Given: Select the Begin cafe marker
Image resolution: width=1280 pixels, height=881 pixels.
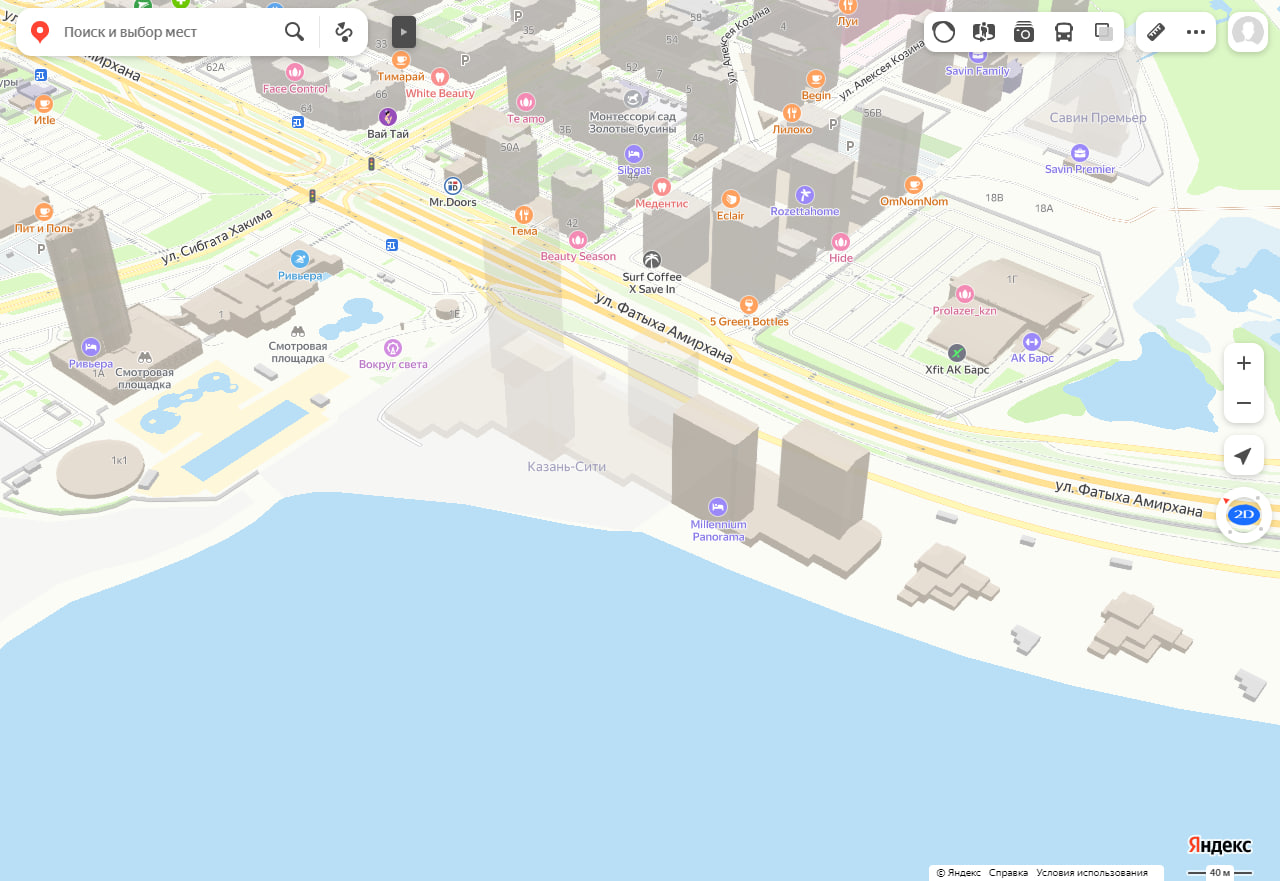Looking at the screenshot, I should pyautogui.click(x=816, y=79).
